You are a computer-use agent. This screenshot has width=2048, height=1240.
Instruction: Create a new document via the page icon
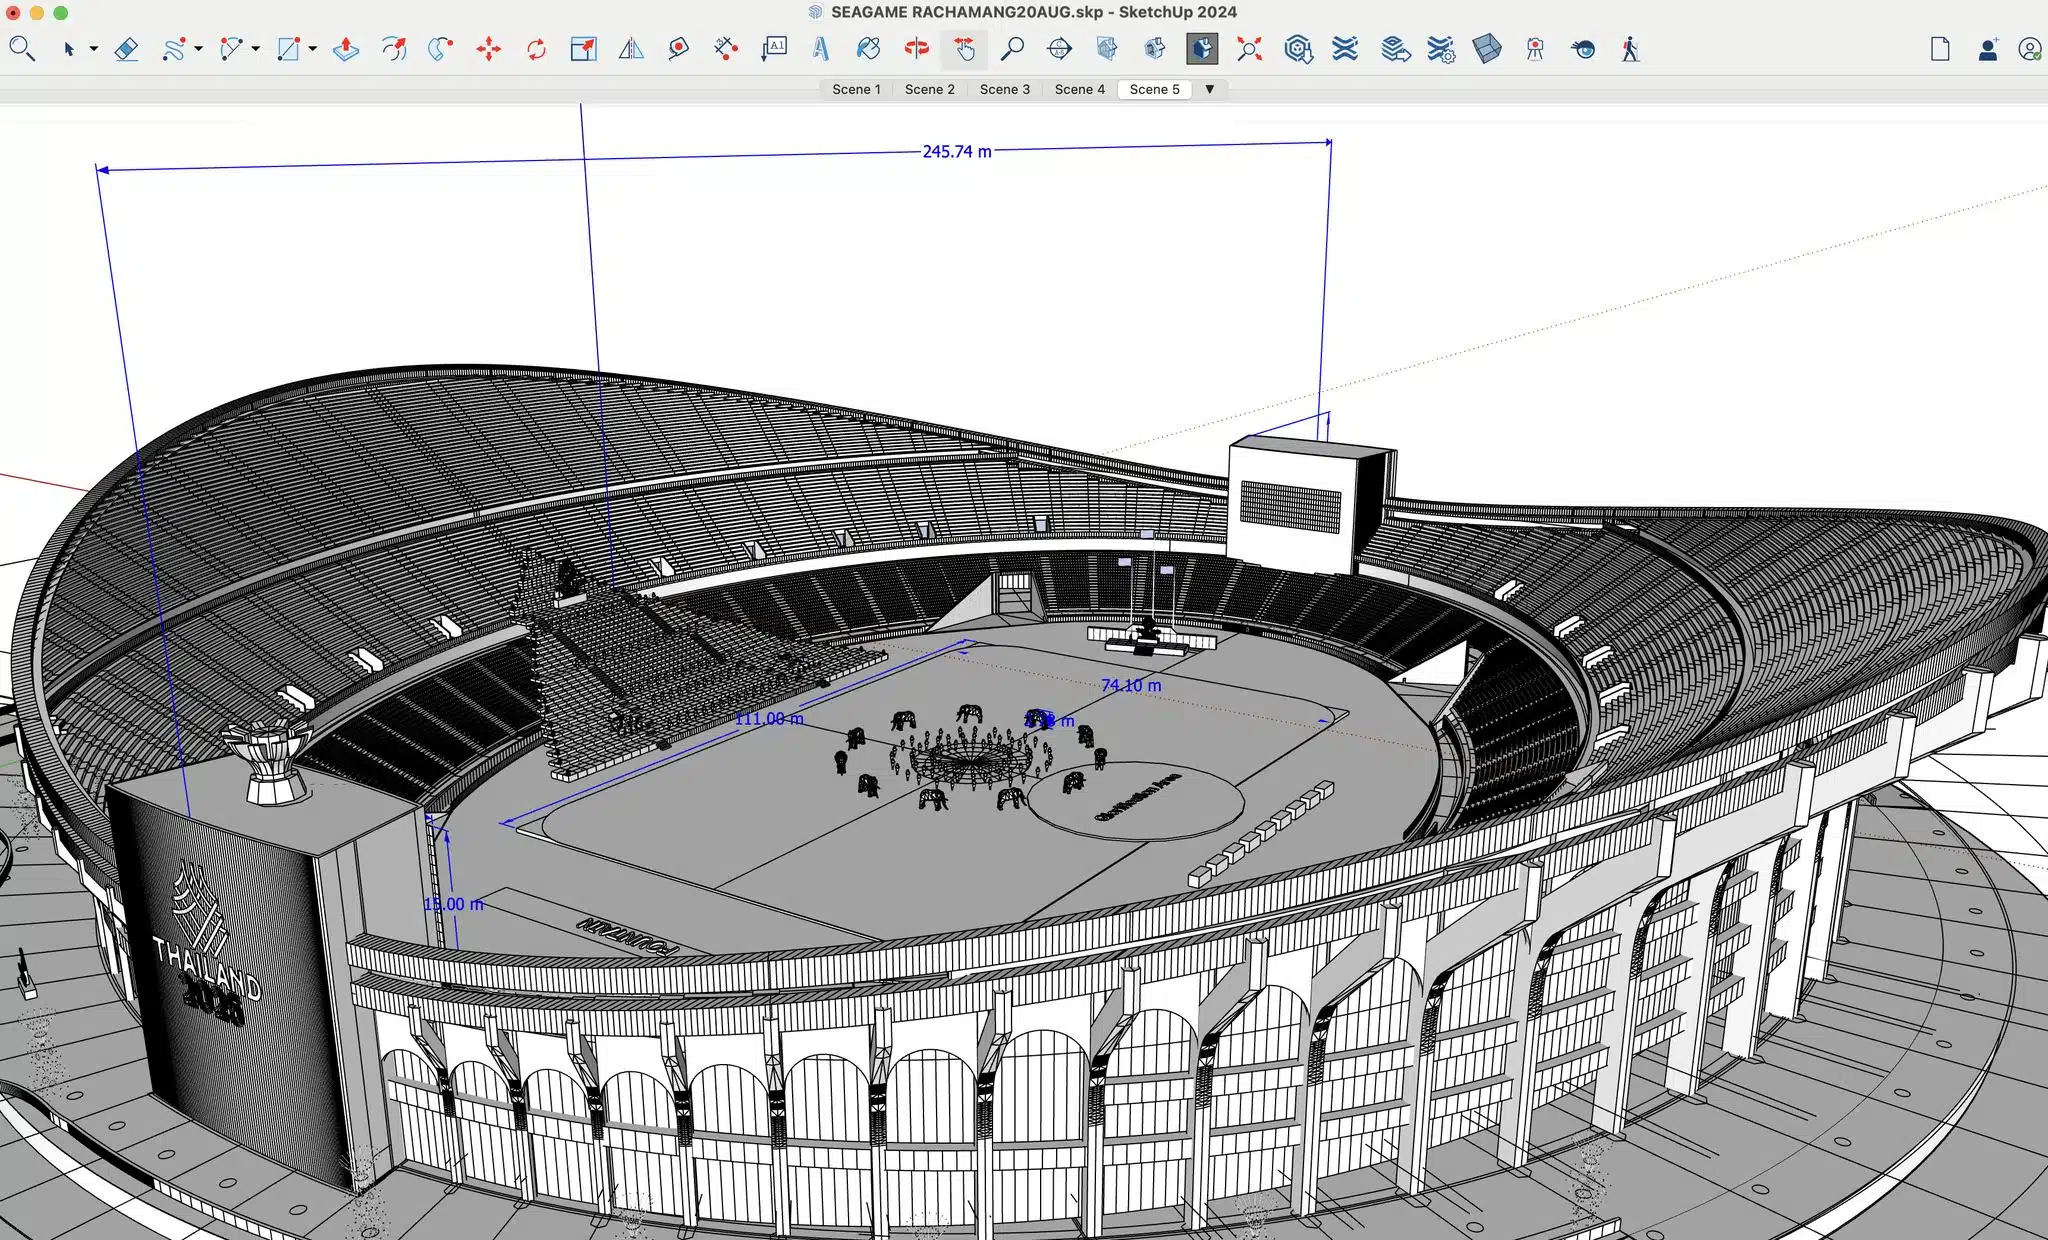tap(1940, 48)
